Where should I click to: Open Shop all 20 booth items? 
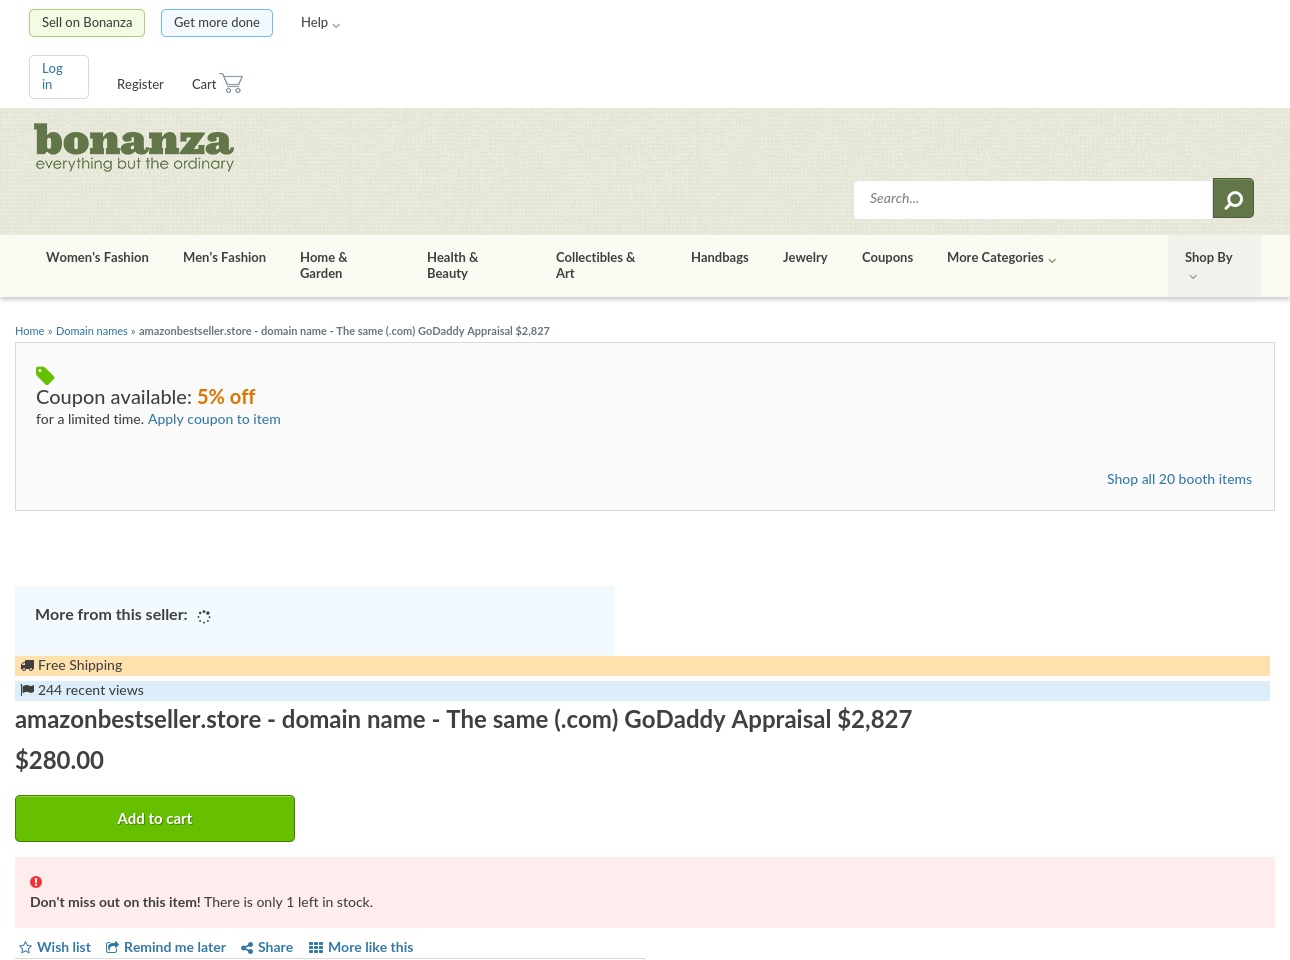click(x=1179, y=479)
